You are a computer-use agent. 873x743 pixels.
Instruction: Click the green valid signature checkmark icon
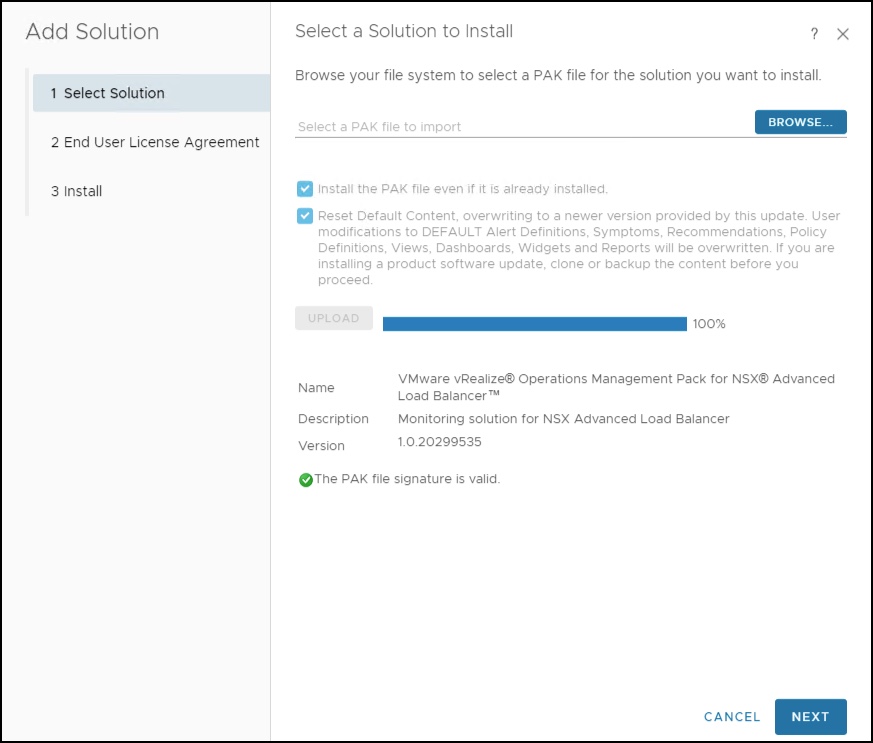[306, 480]
